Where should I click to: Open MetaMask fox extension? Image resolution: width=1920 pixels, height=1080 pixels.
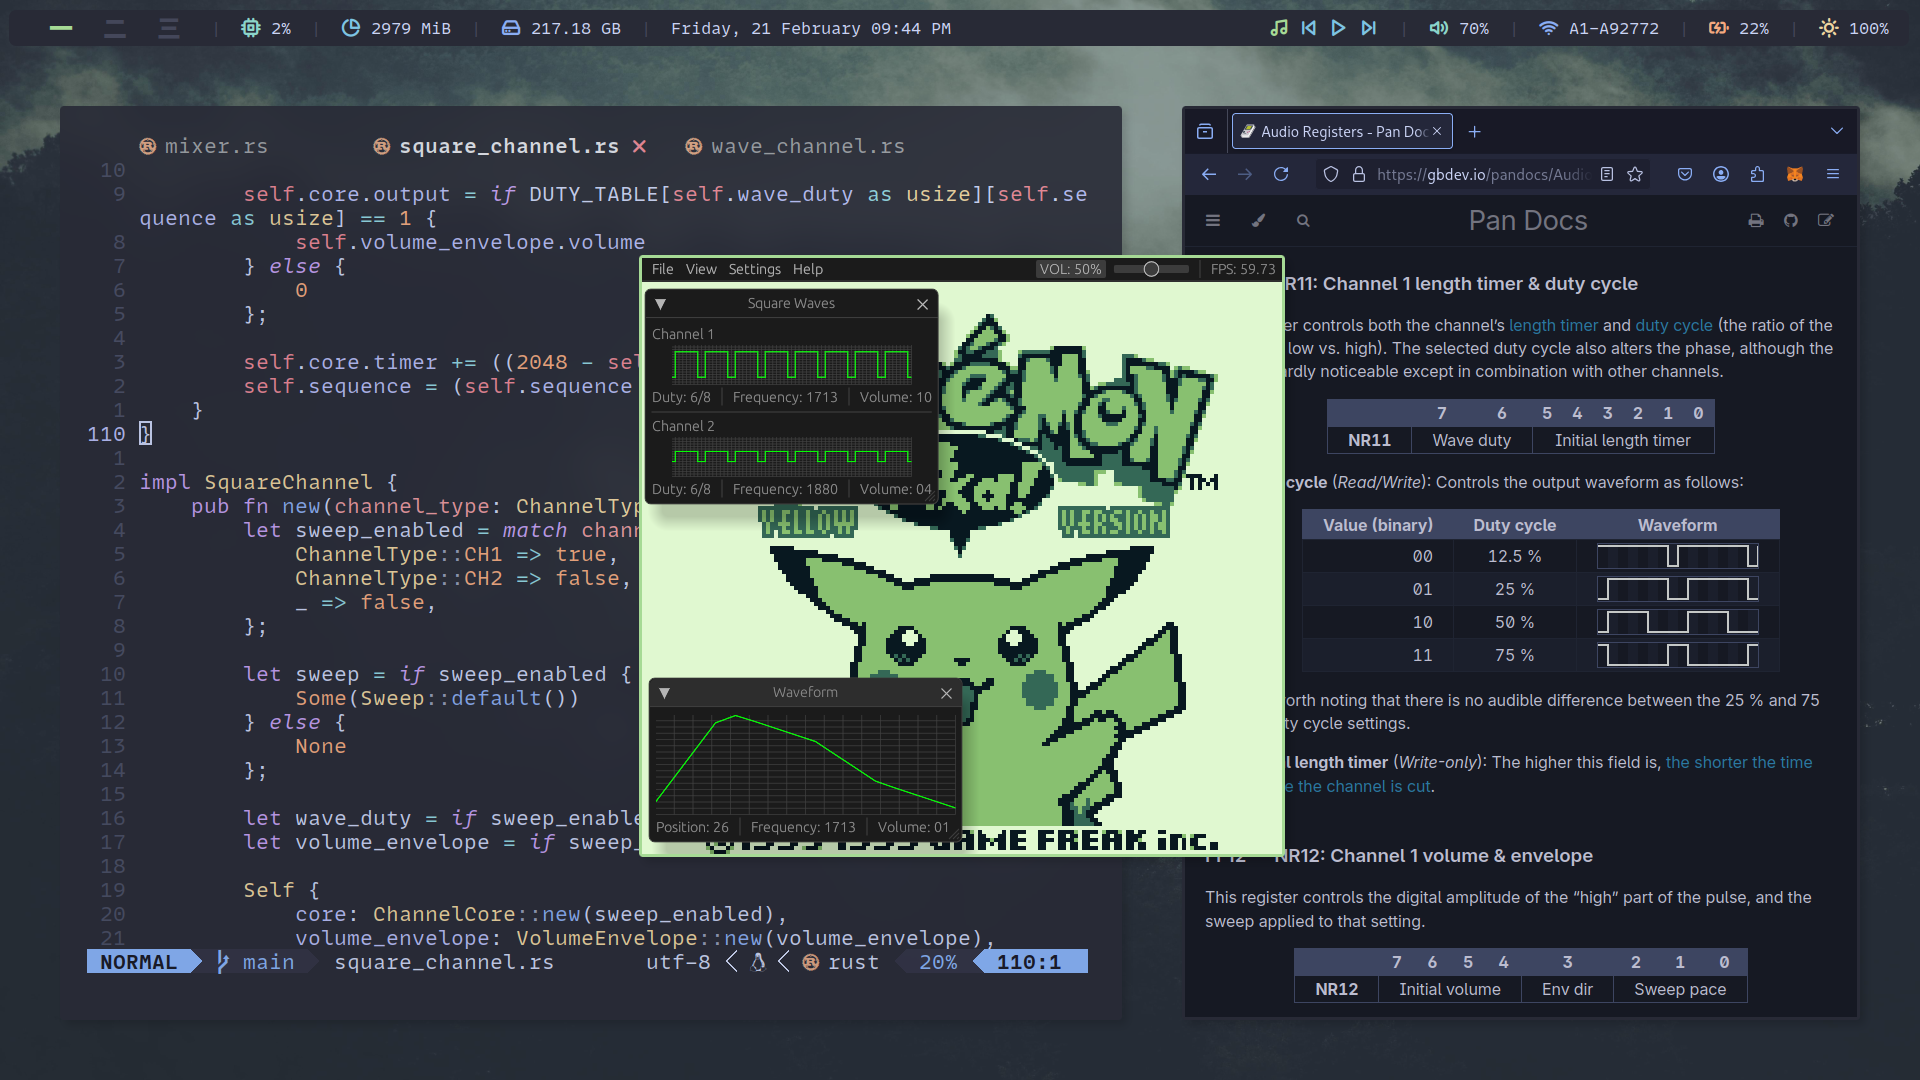pos(1795,174)
